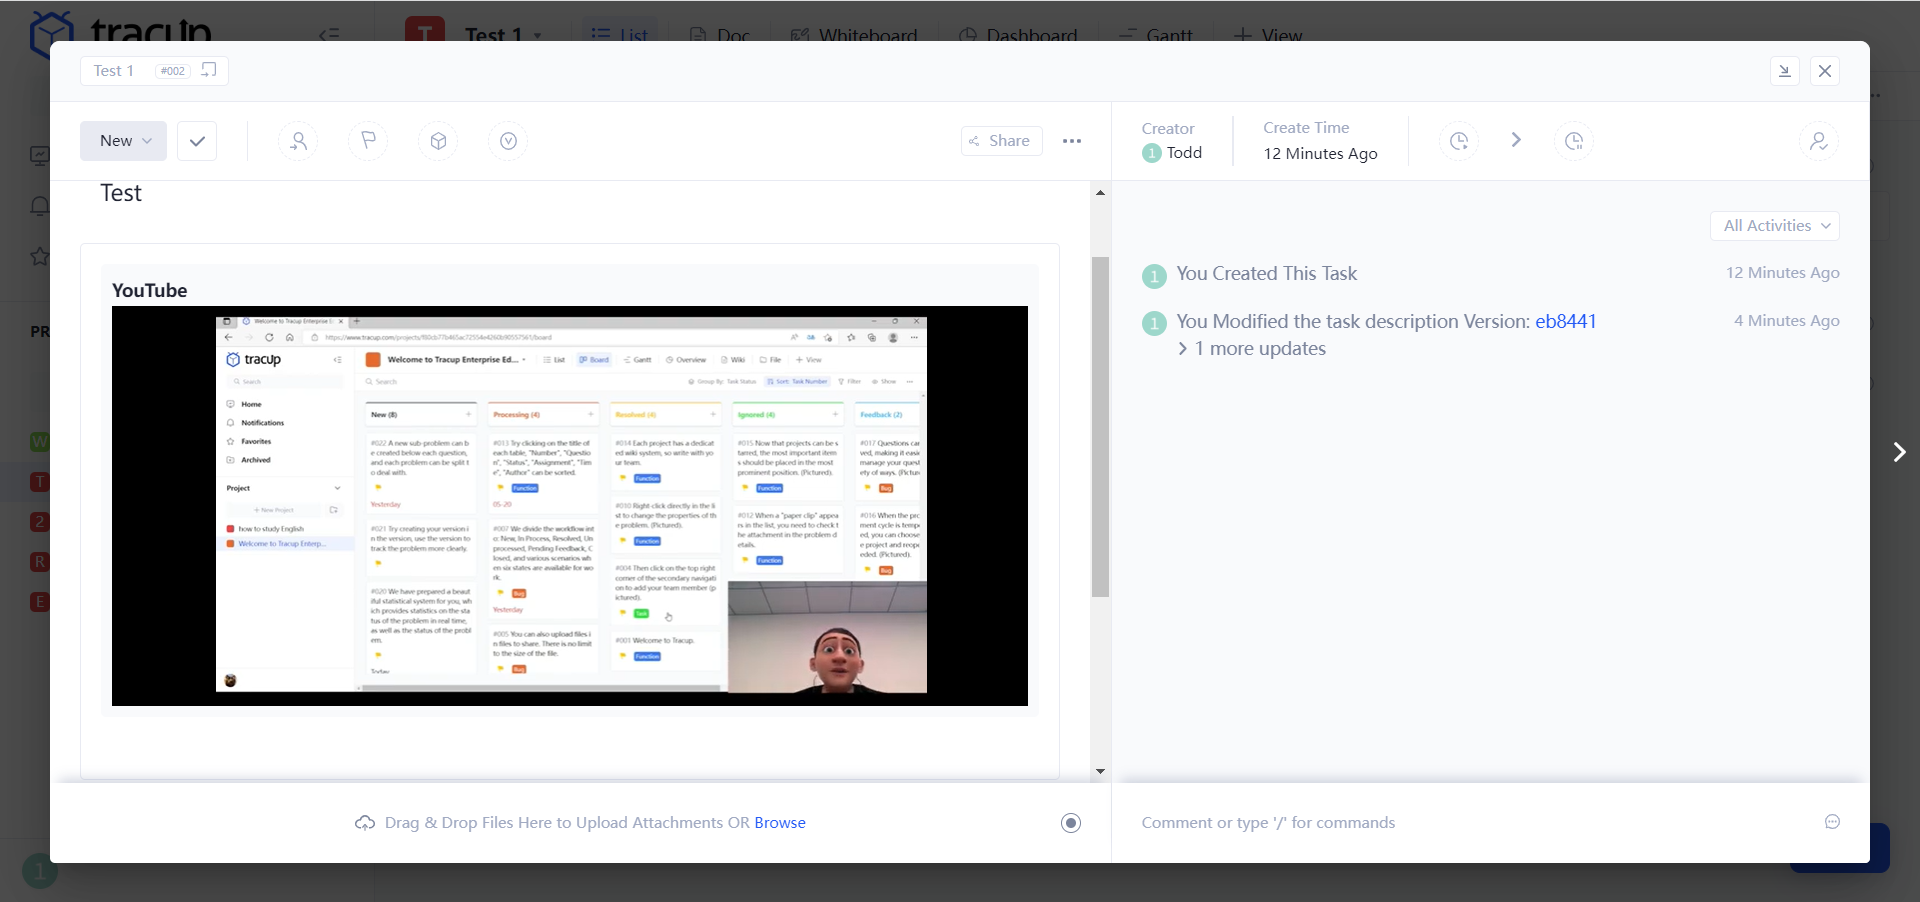The image size is (1920, 902).
Task: Export the task using the download icon
Action: point(1785,71)
